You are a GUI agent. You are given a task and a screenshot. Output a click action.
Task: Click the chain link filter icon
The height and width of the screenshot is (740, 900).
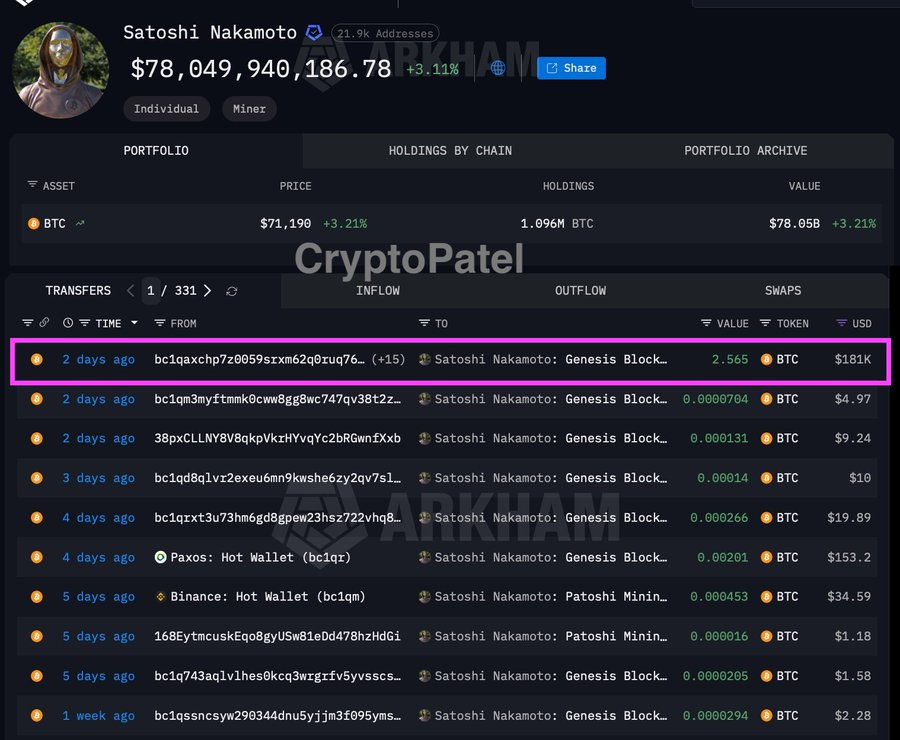[44, 323]
